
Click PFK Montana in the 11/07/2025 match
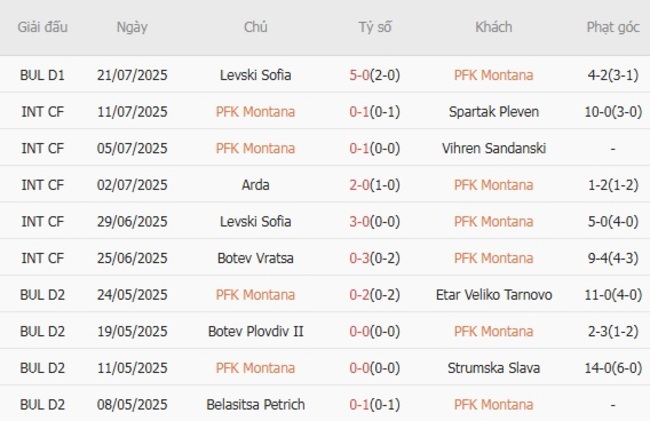point(255,112)
